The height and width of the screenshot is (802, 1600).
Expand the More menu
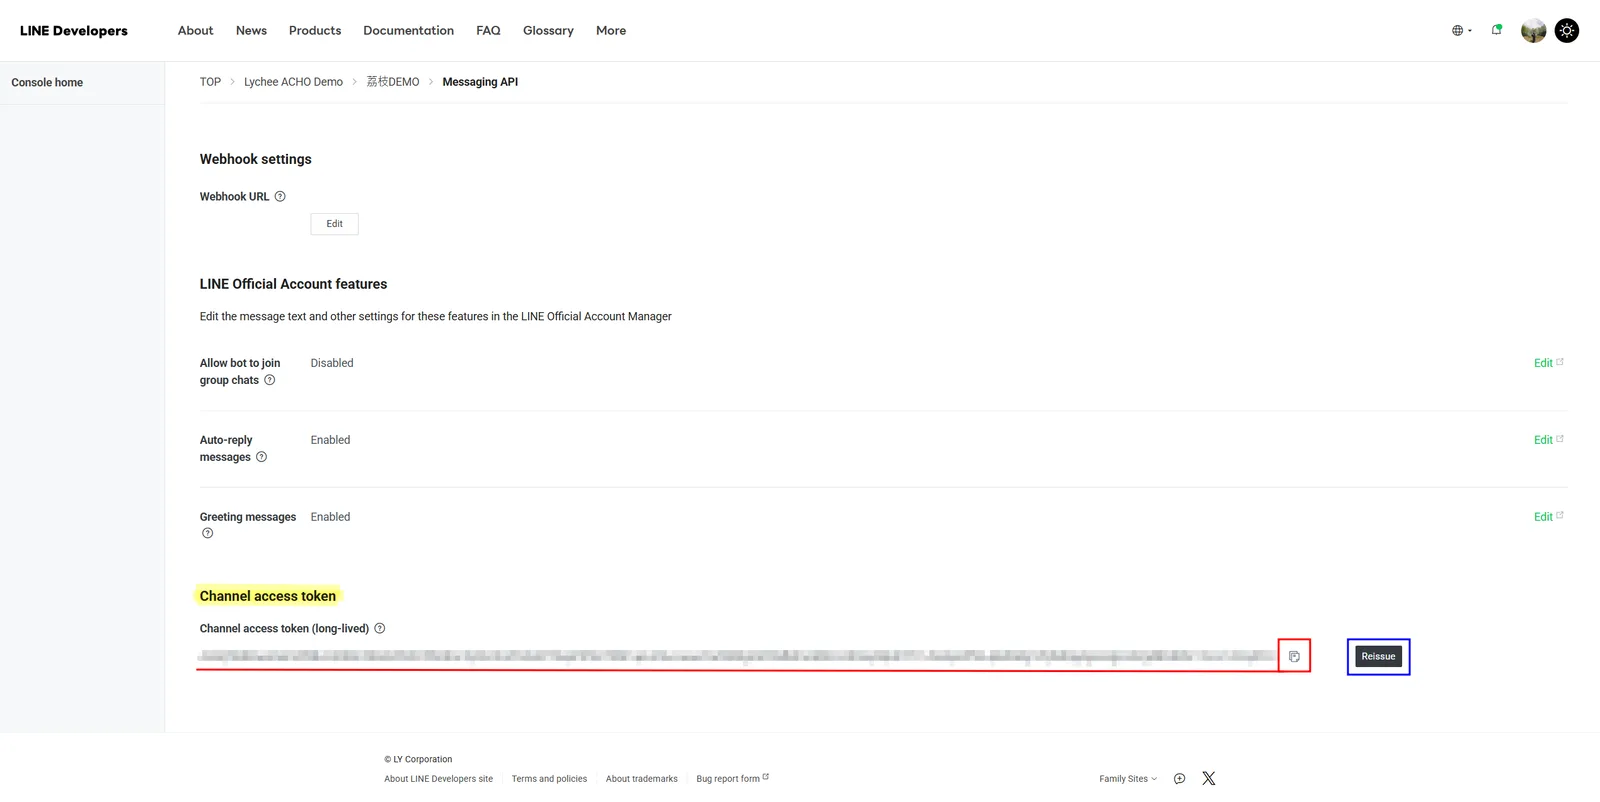[611, 31]
